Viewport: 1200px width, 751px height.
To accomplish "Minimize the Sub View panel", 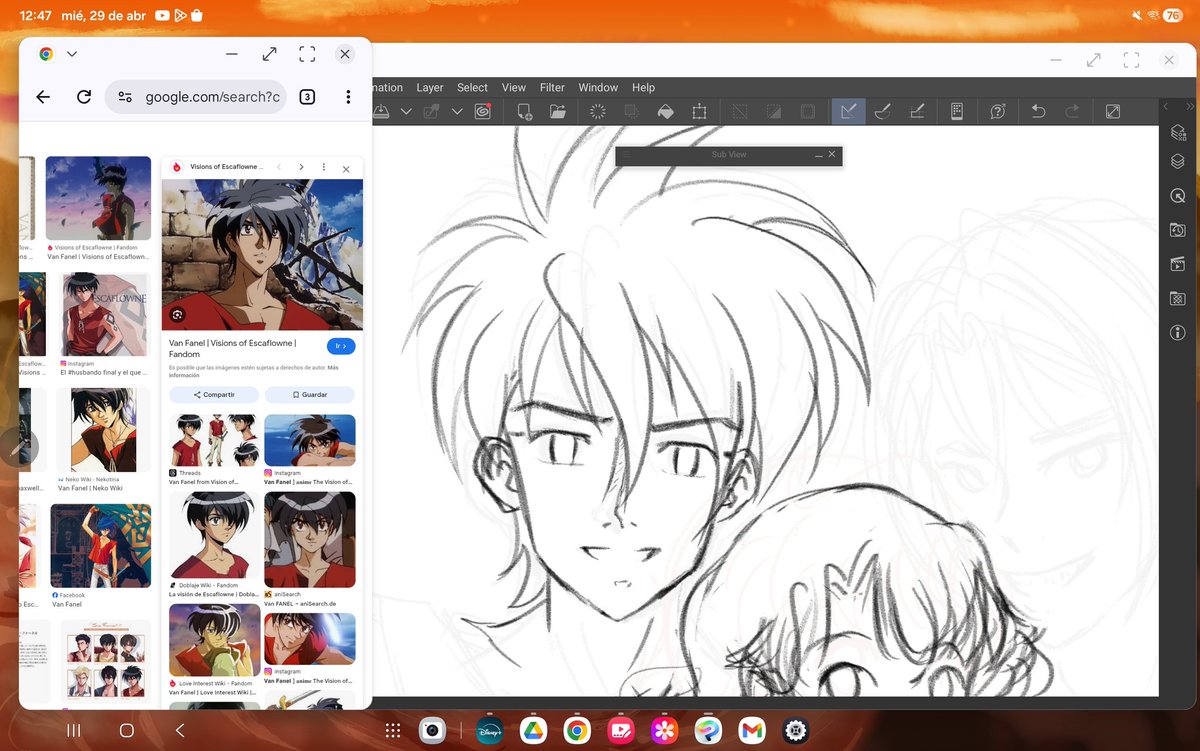I will (x=818, y=155).
